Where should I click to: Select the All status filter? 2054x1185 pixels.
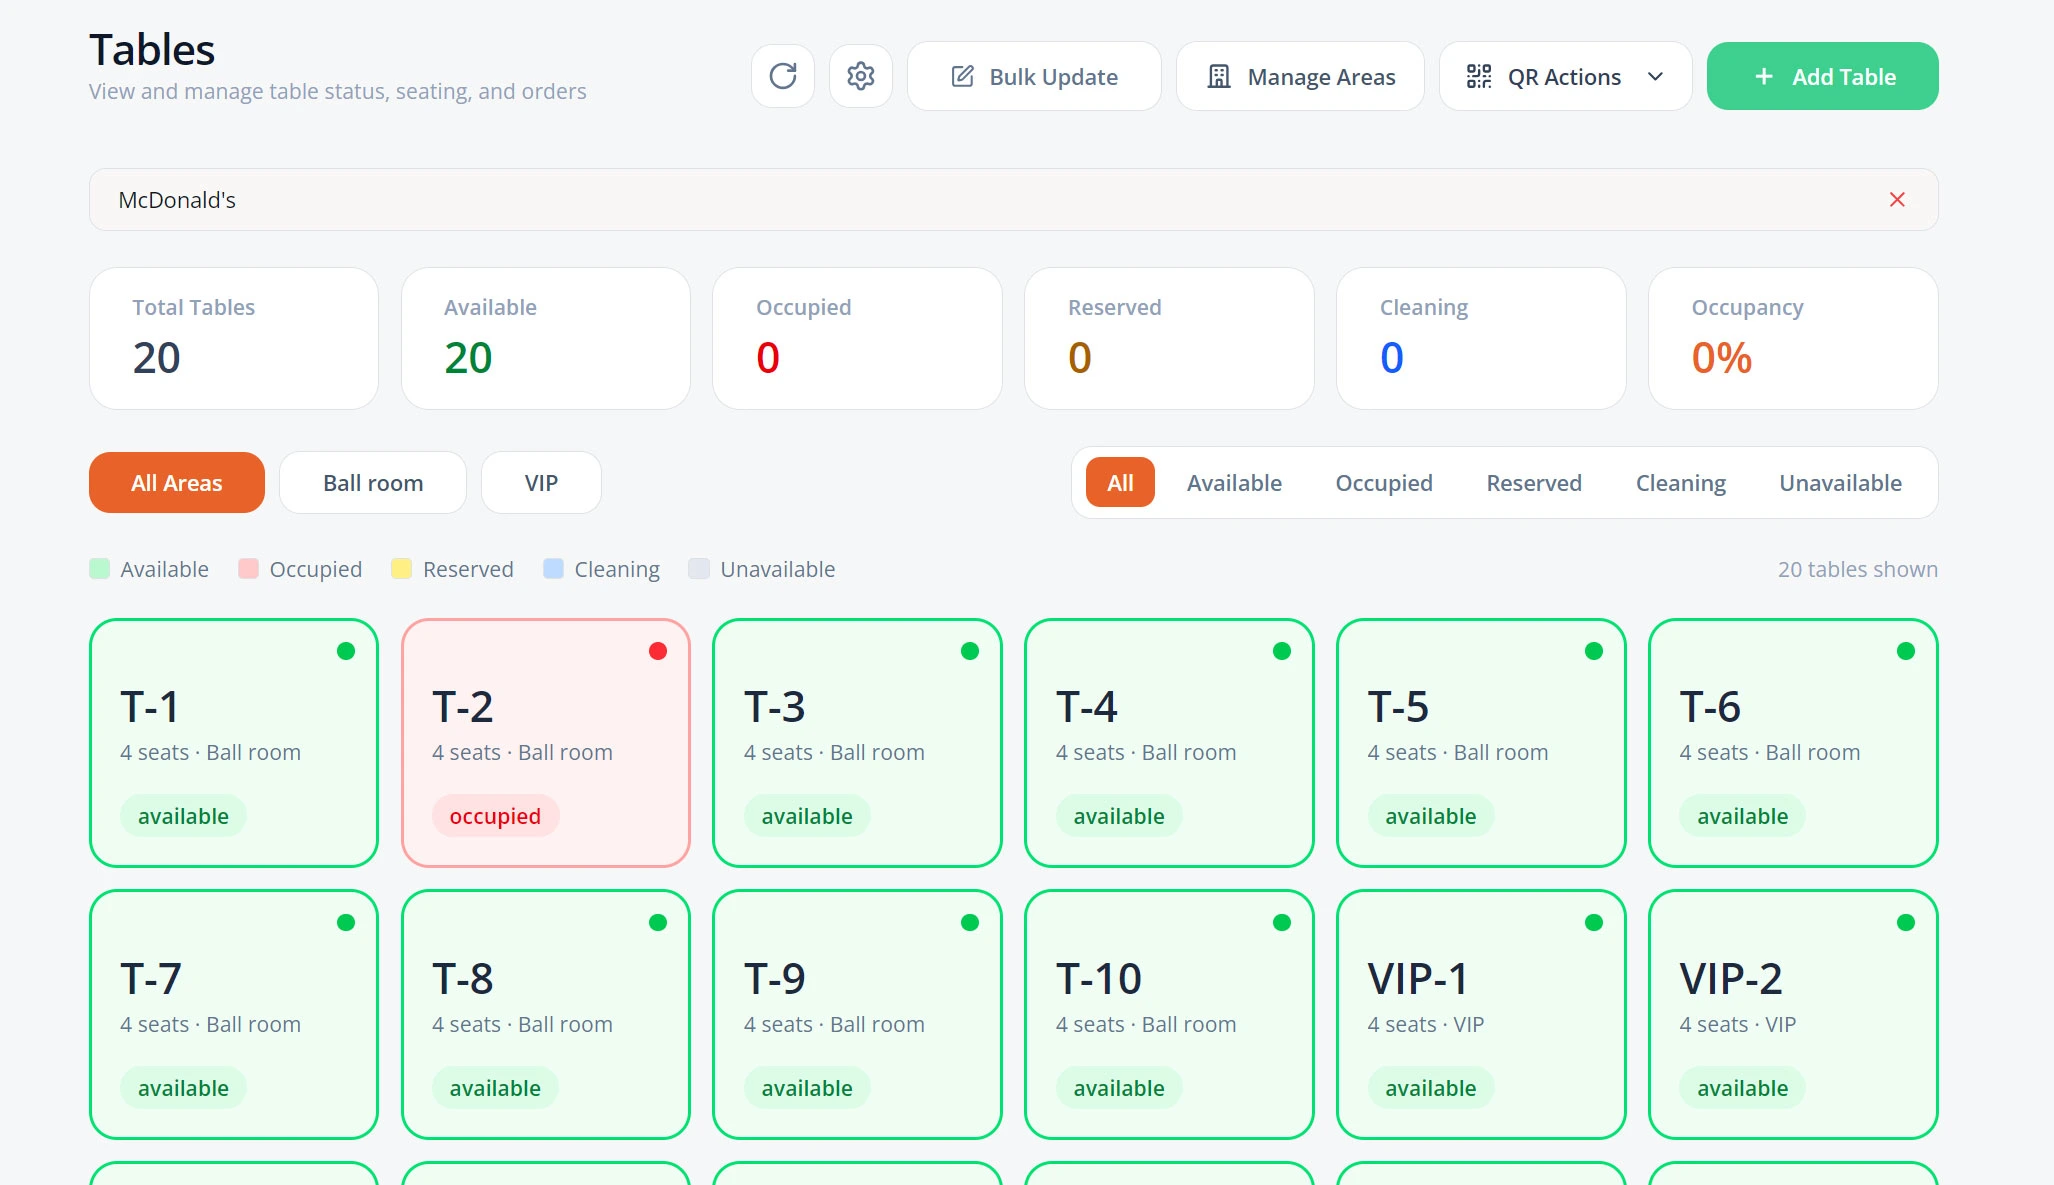pos(1120,483)
